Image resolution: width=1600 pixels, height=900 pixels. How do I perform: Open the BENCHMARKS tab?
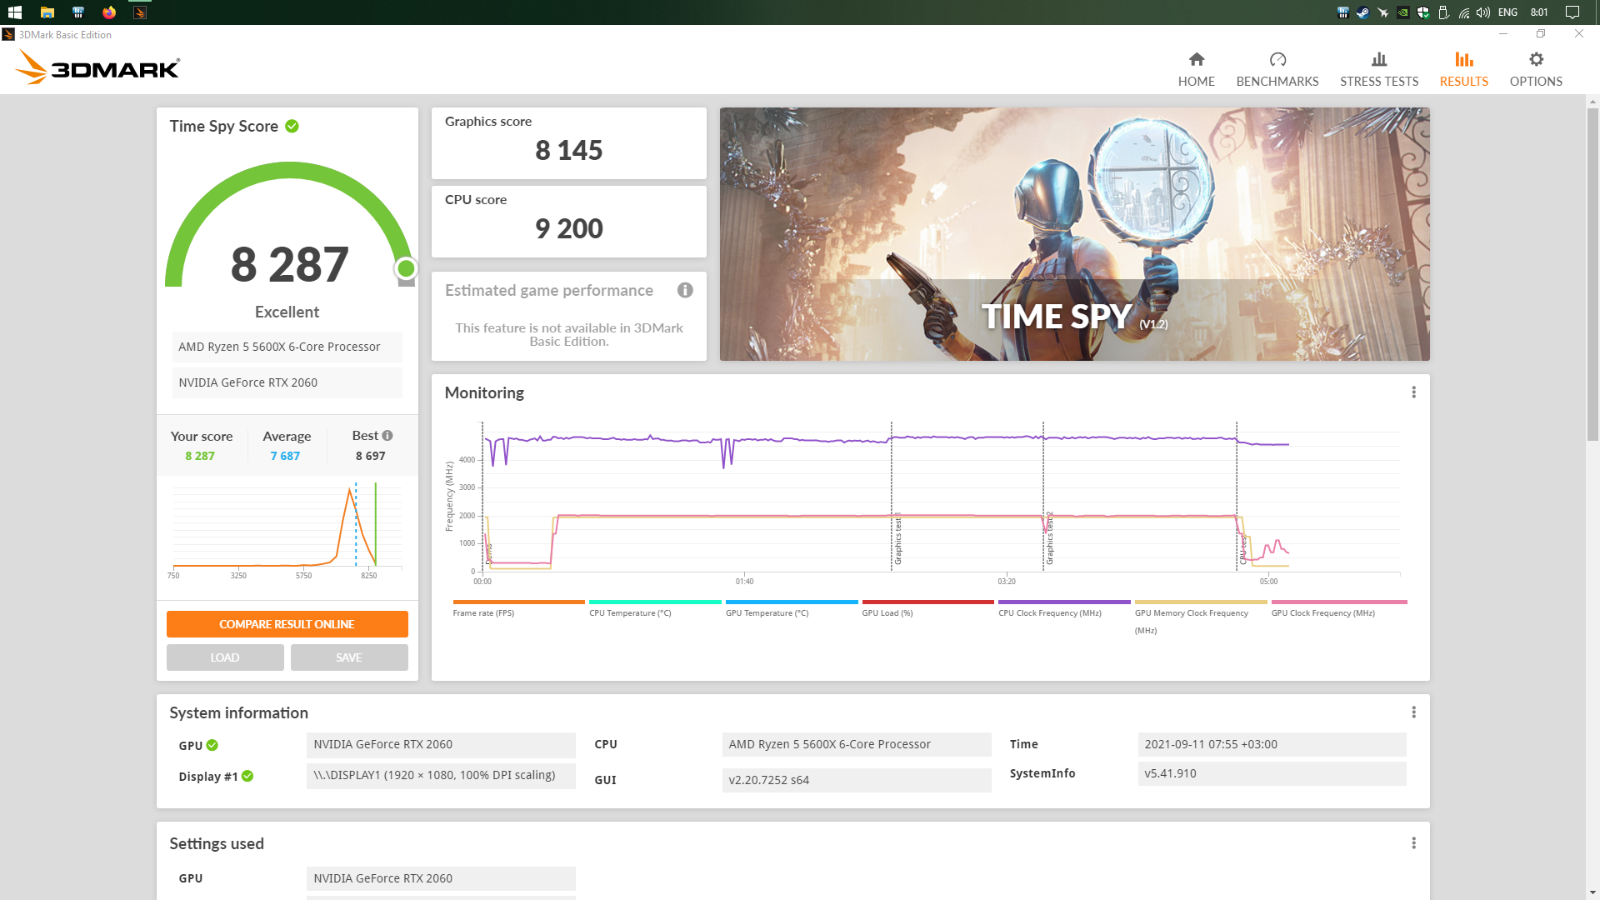1277,70
